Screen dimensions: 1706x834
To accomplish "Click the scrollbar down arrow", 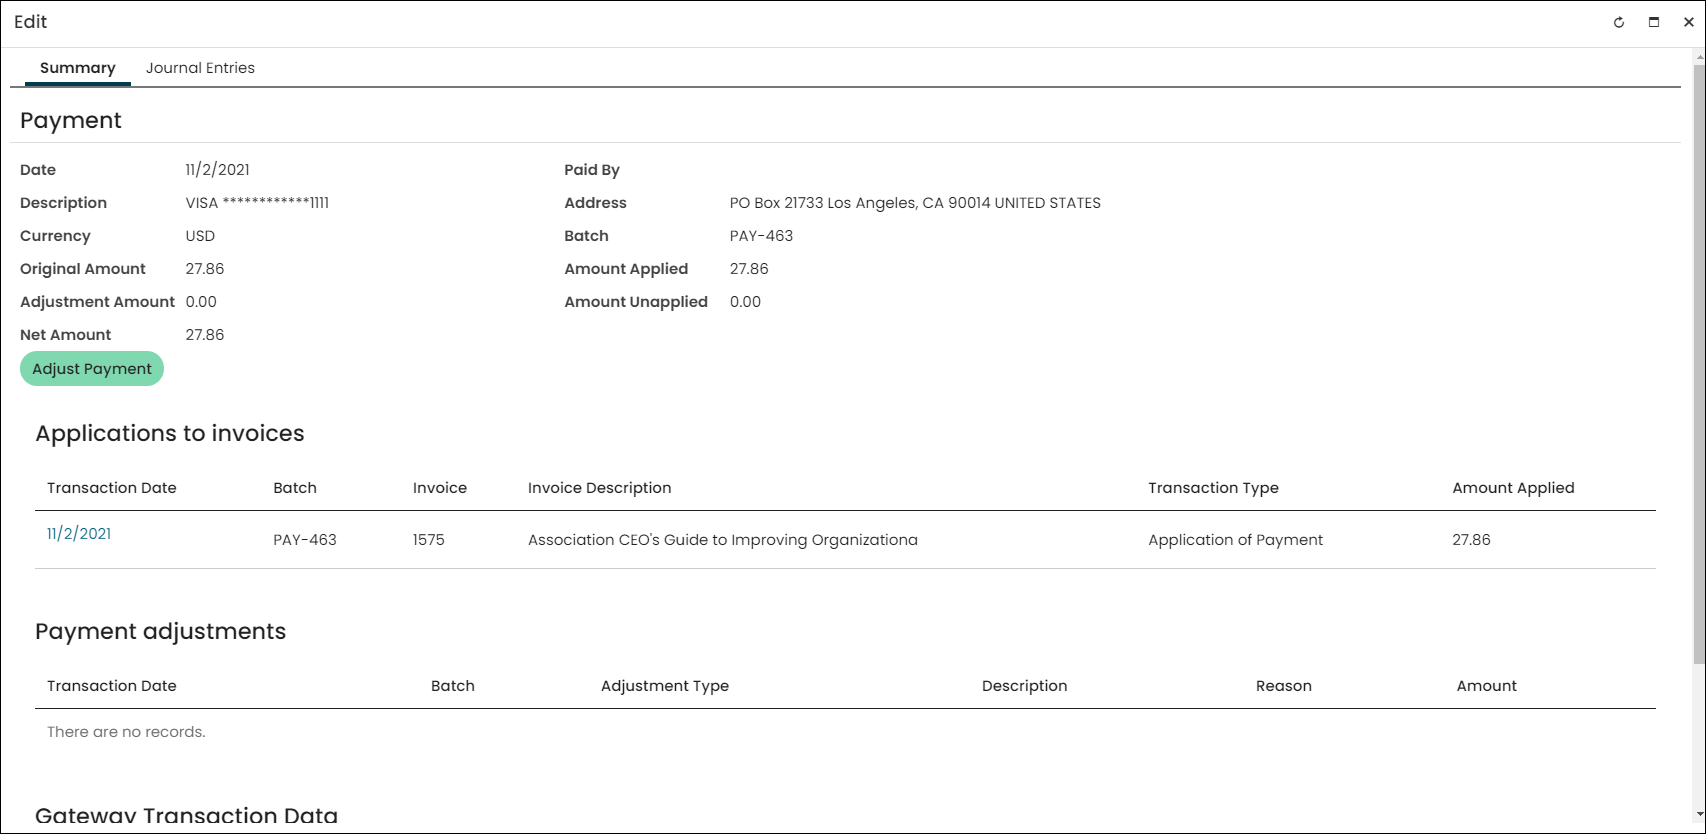I will (x=1699, y=815).
